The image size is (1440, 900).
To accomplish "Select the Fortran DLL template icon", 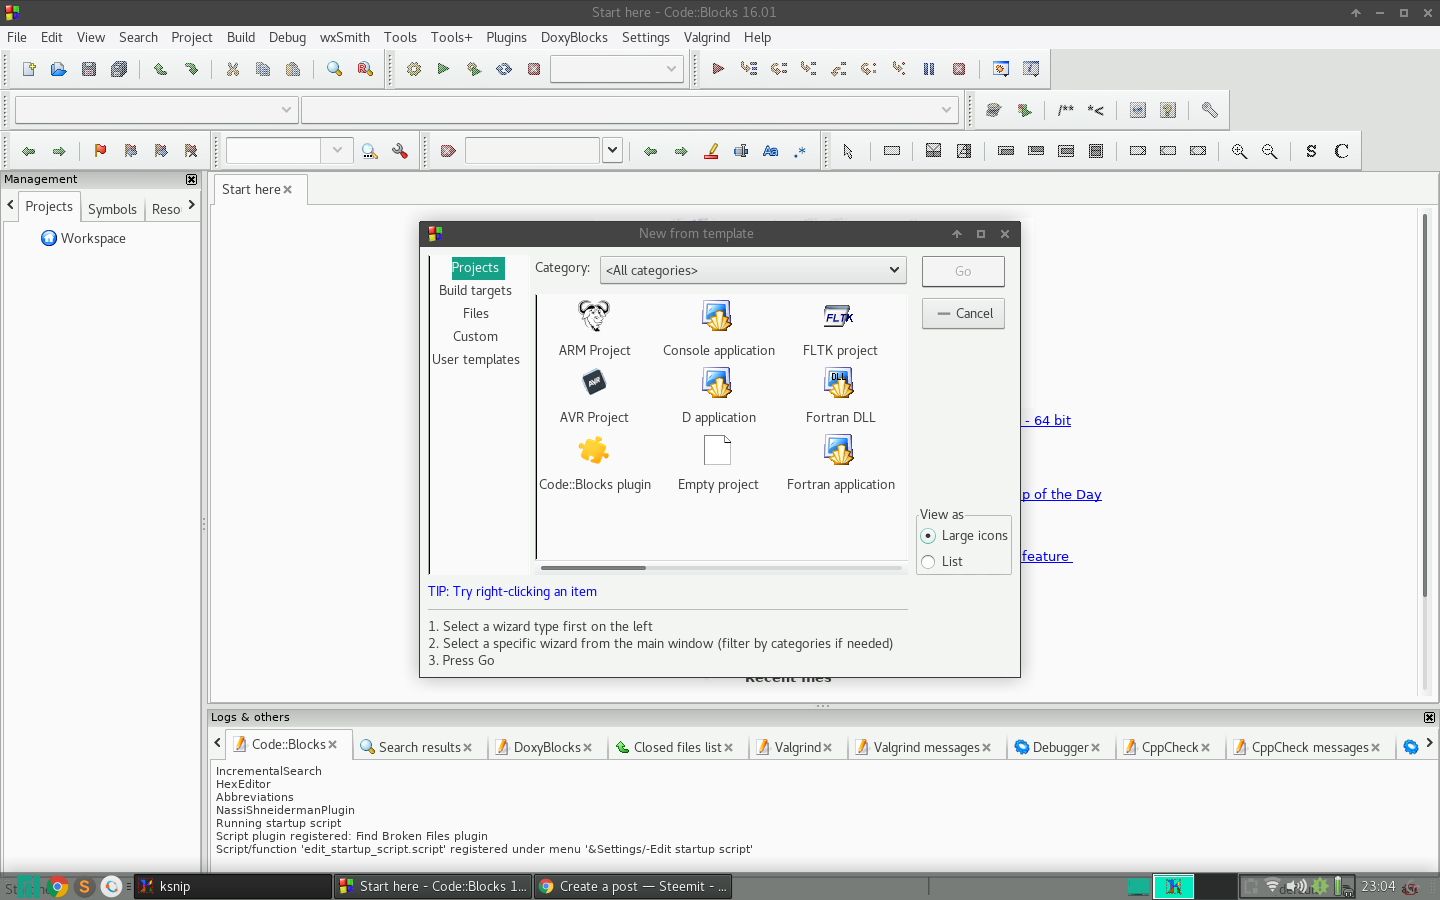I will pos(839,383).
